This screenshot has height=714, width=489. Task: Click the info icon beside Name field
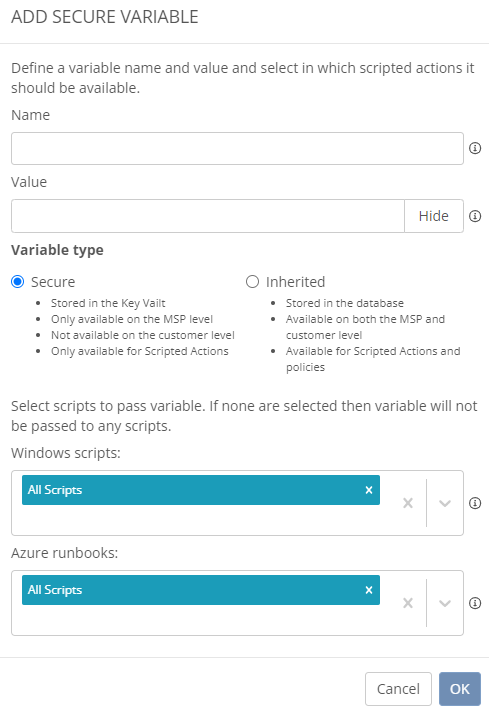475,148
